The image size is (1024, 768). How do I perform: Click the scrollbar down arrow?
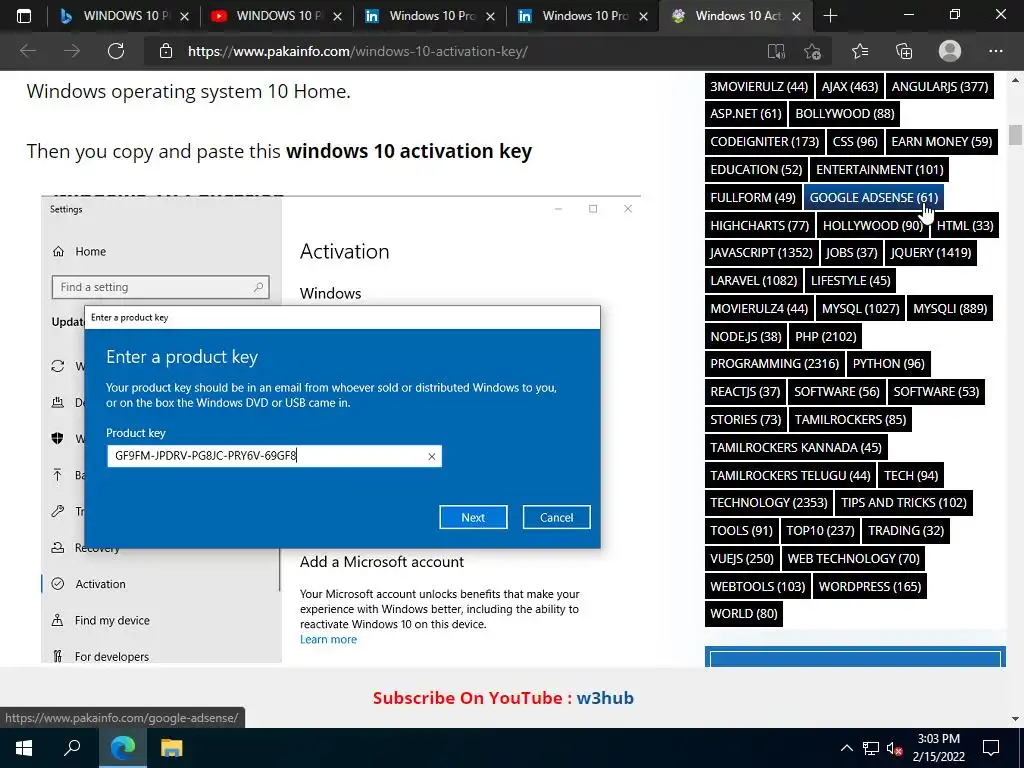[x=1015, y=718]
